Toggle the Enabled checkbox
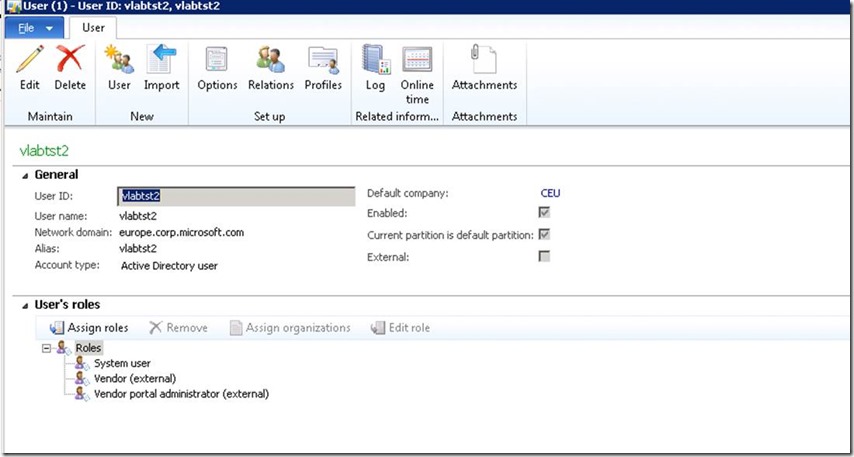 point(544,213)
